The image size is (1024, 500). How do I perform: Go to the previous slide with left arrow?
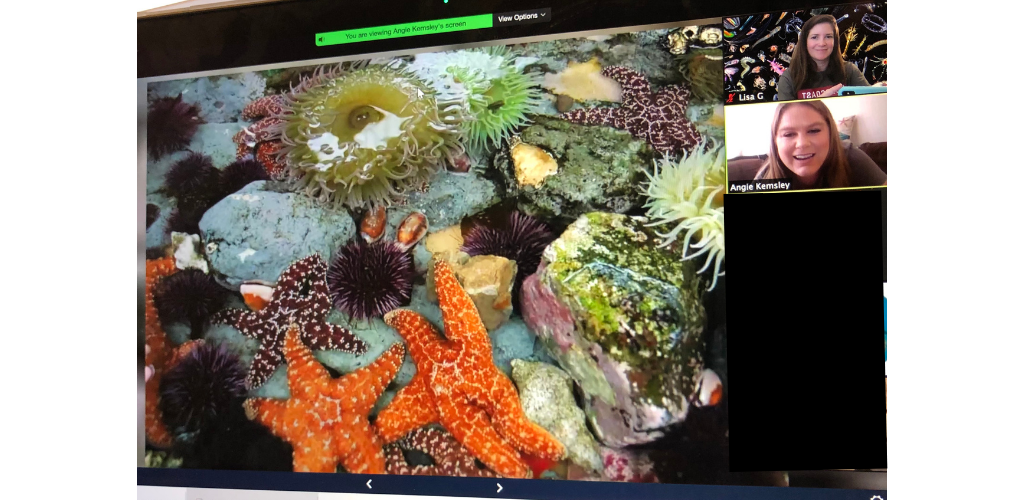click(x=369, y=484)
